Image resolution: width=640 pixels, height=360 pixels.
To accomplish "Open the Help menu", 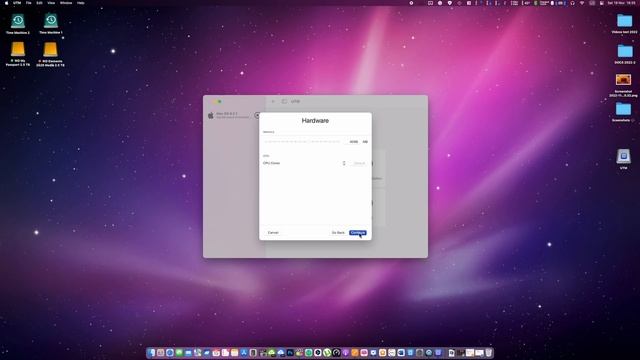I will pos(81,3).
